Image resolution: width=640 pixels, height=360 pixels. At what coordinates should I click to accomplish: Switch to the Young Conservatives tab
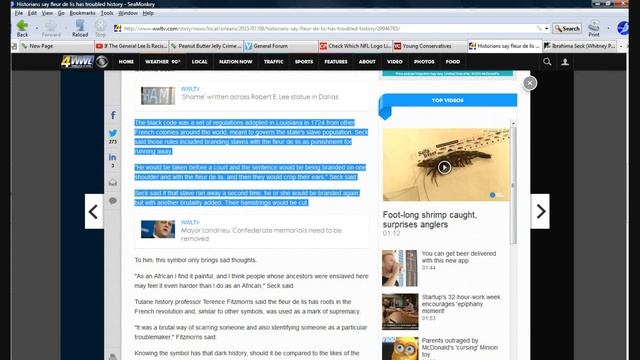(430, 46)
